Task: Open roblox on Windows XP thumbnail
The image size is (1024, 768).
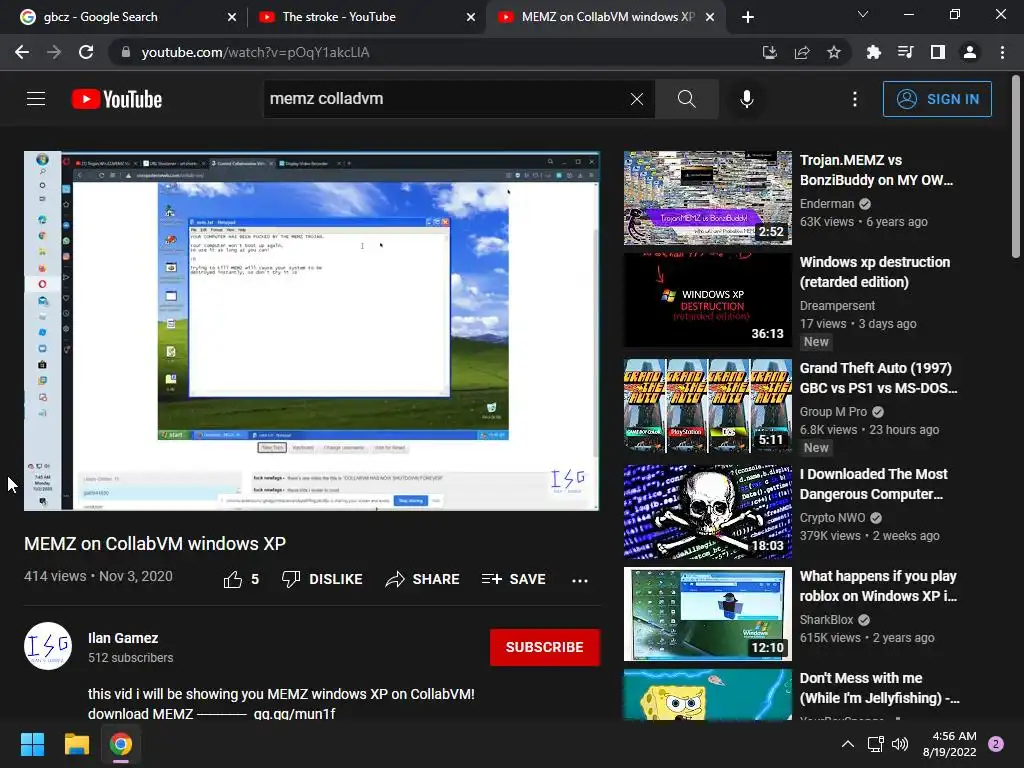Action: click(708, 614)
